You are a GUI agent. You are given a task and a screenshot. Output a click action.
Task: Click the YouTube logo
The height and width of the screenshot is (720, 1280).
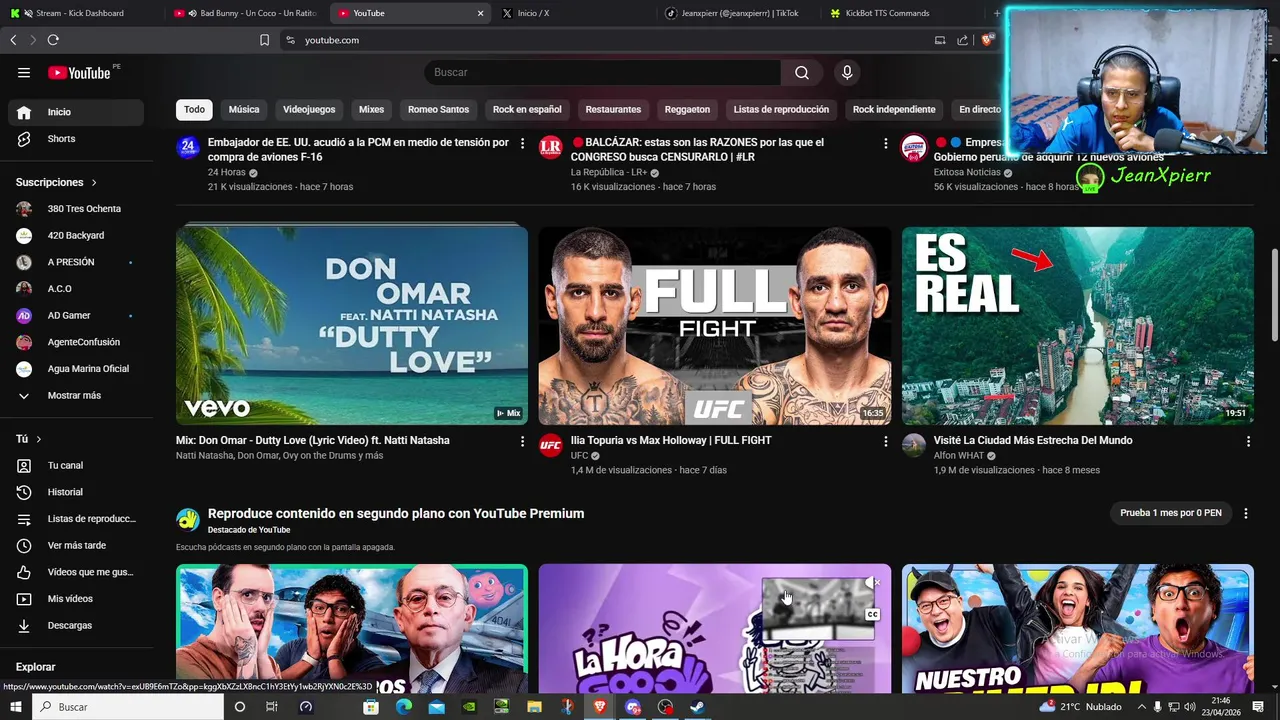[x=79, y=72]
